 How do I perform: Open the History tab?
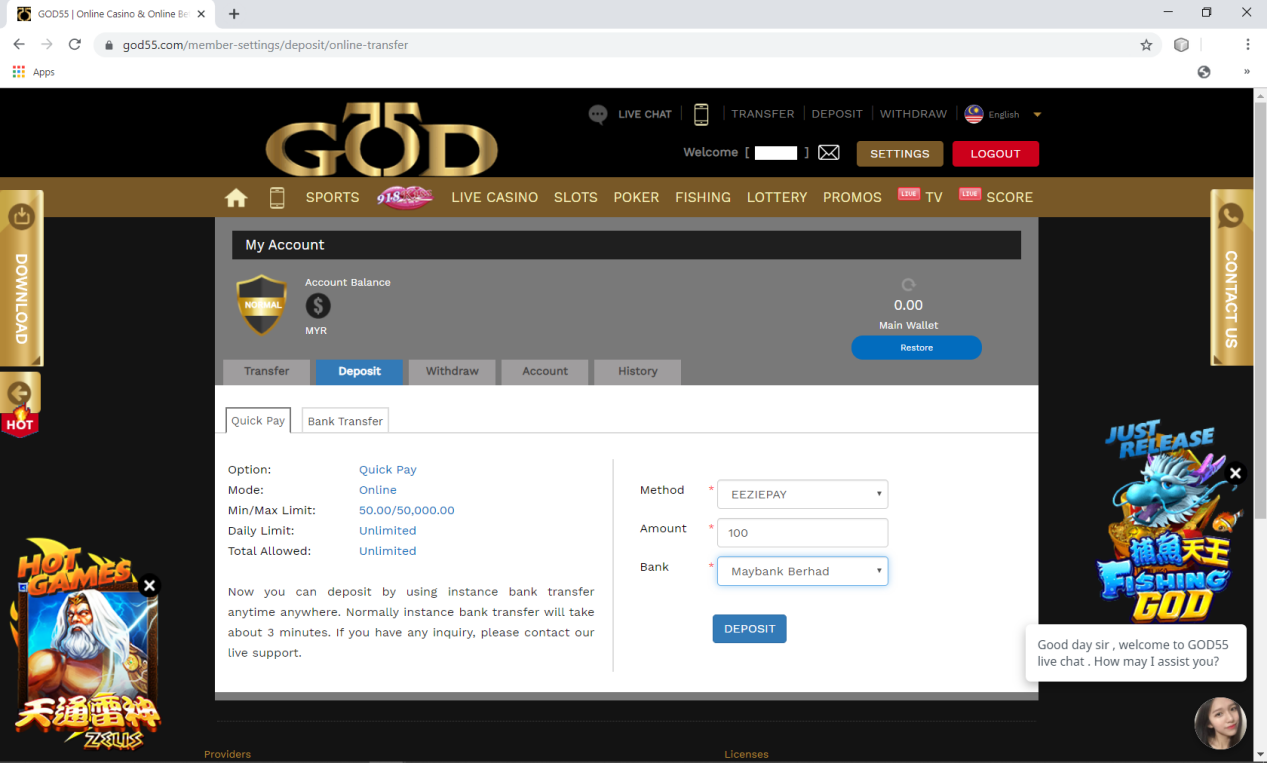point(638,372)
